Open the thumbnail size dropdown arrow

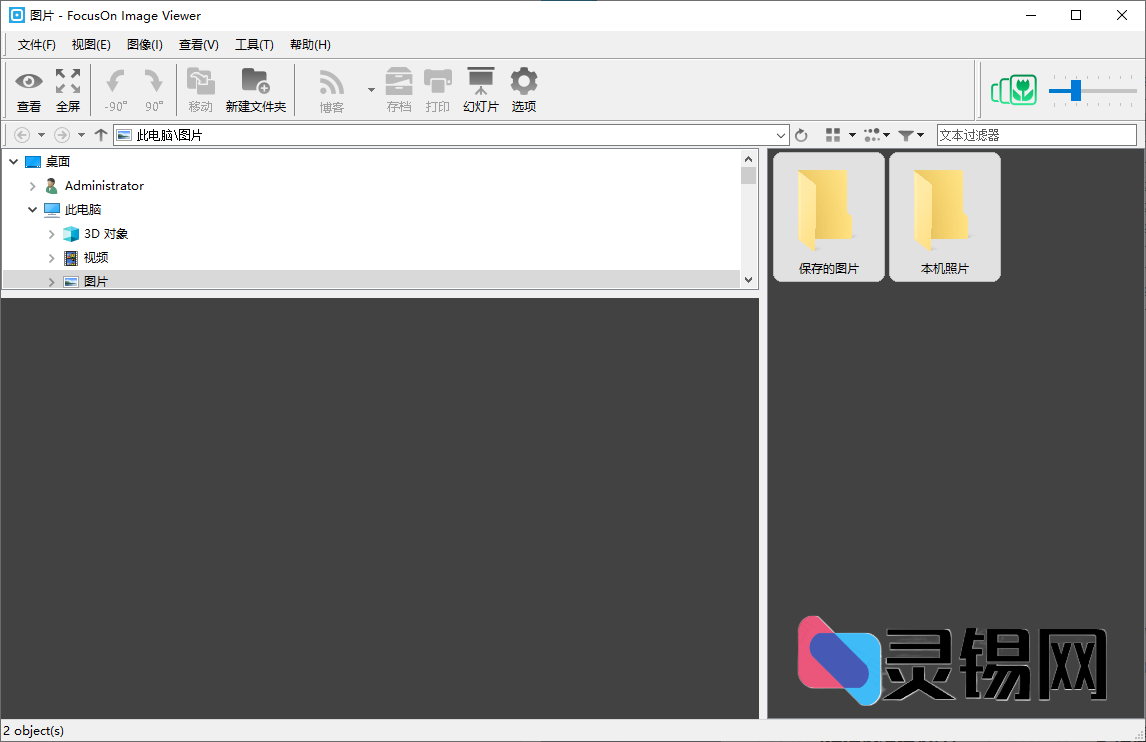click(x=884, y=134)
